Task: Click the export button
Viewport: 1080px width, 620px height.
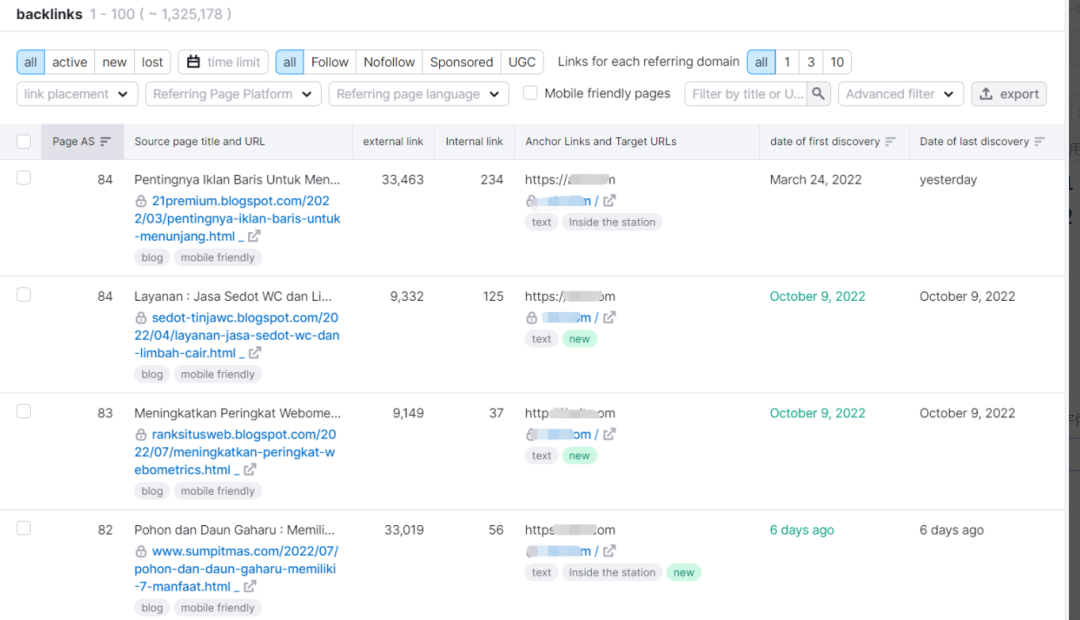Action: 1008,94
